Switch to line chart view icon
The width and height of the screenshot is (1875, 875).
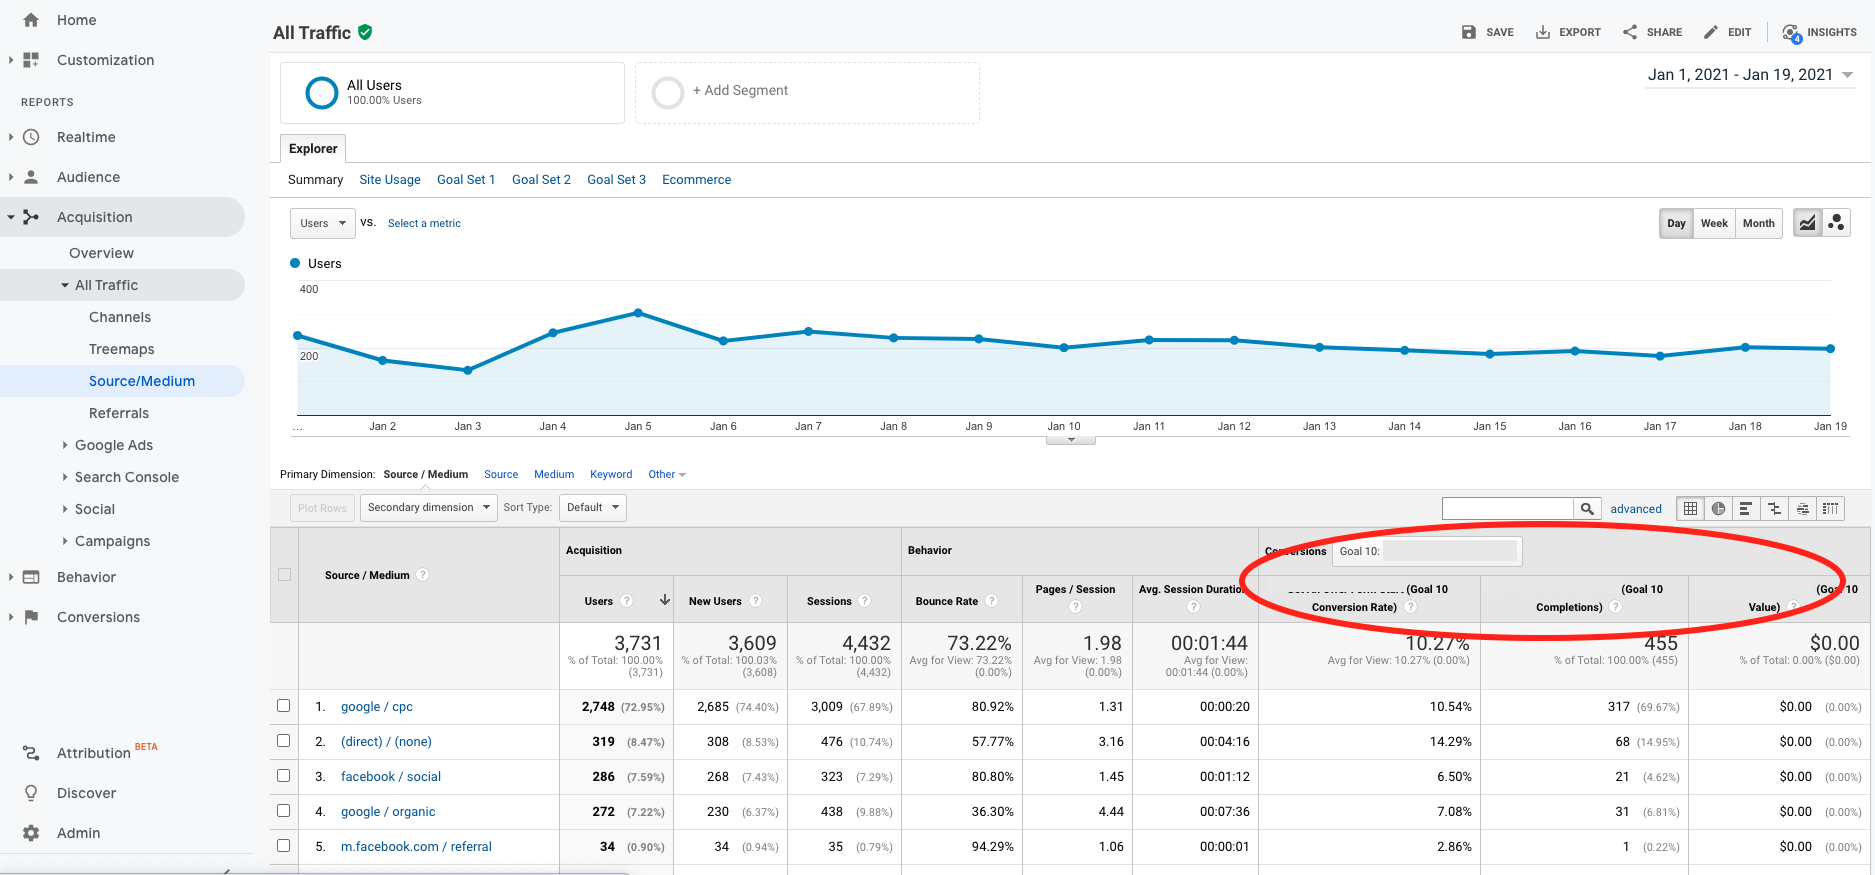(x=1808, y=223)
